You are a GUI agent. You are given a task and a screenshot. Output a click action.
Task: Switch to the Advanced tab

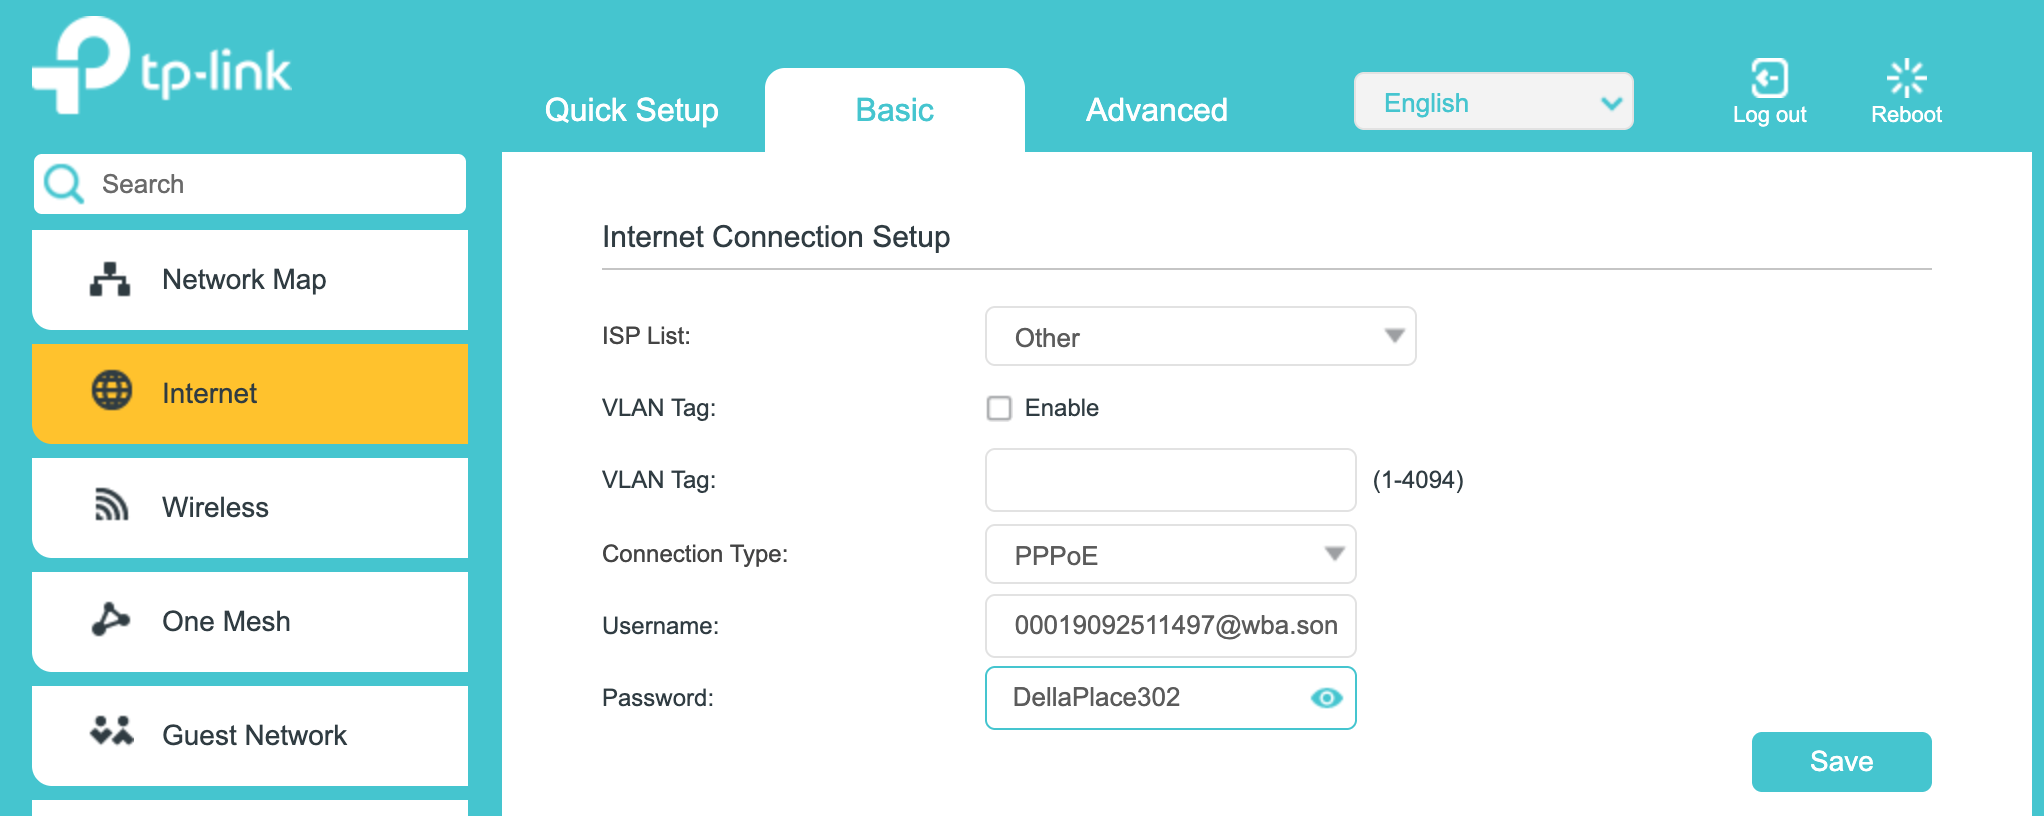coord(1156,110)
